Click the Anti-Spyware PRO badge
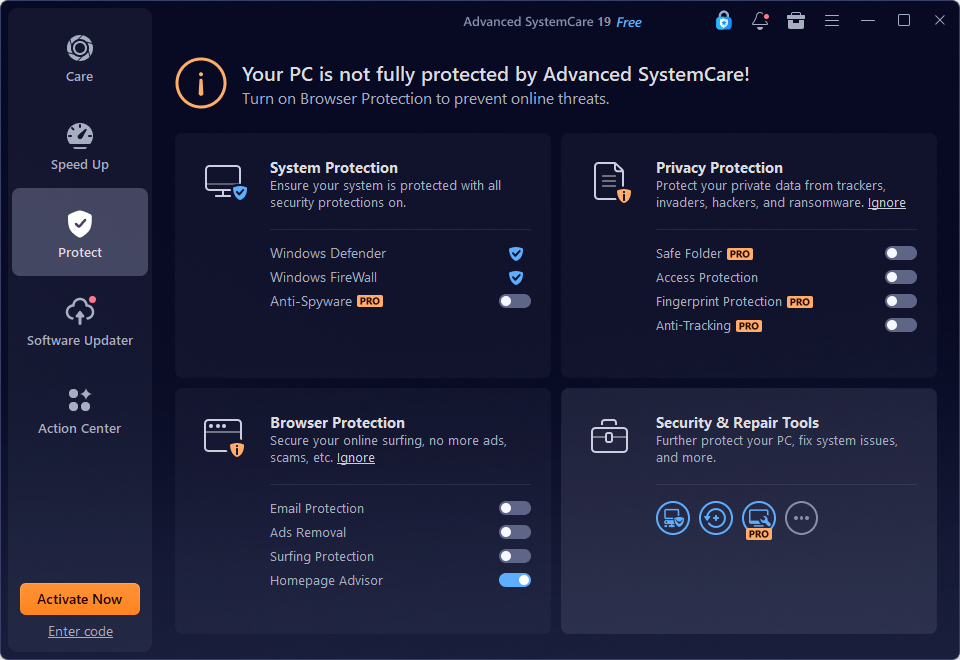 [370, 301]
